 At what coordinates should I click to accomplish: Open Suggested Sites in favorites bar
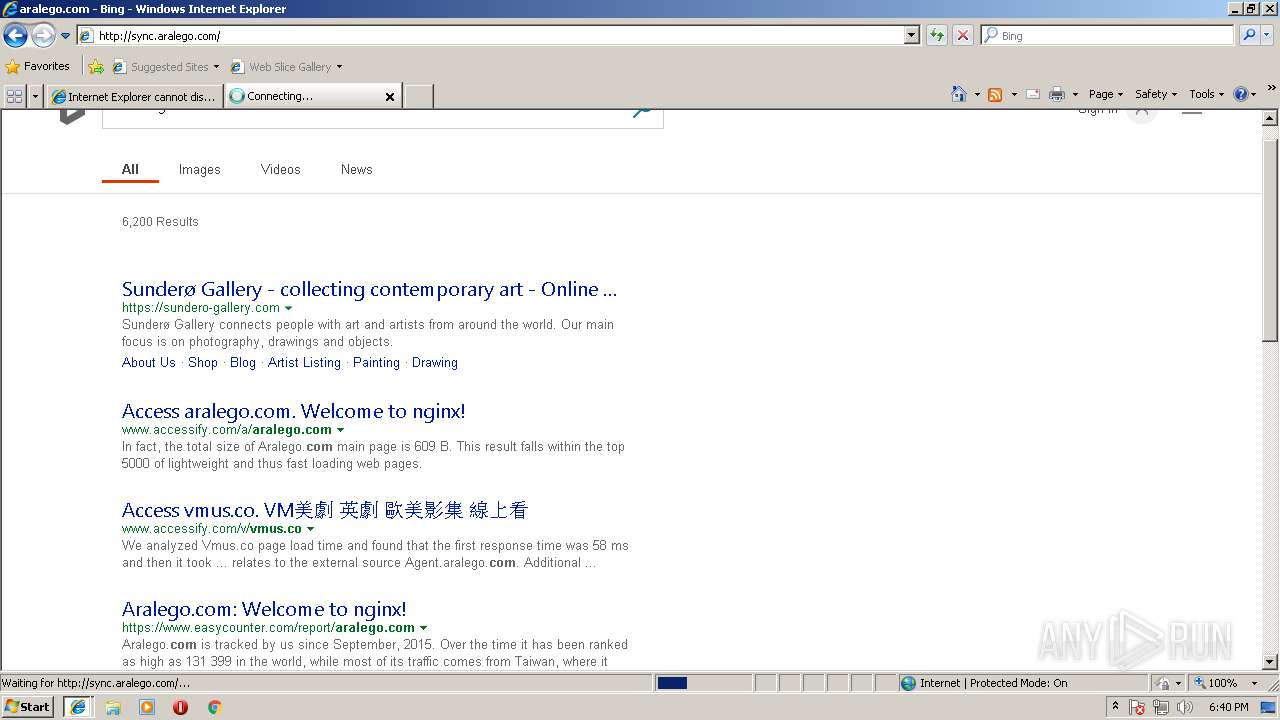tap(165, 67)
